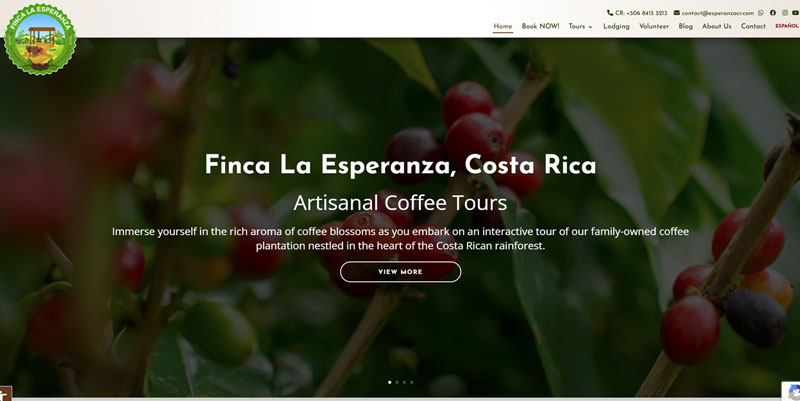Click the contact@esperanzacr.com email link

point(717,13)
